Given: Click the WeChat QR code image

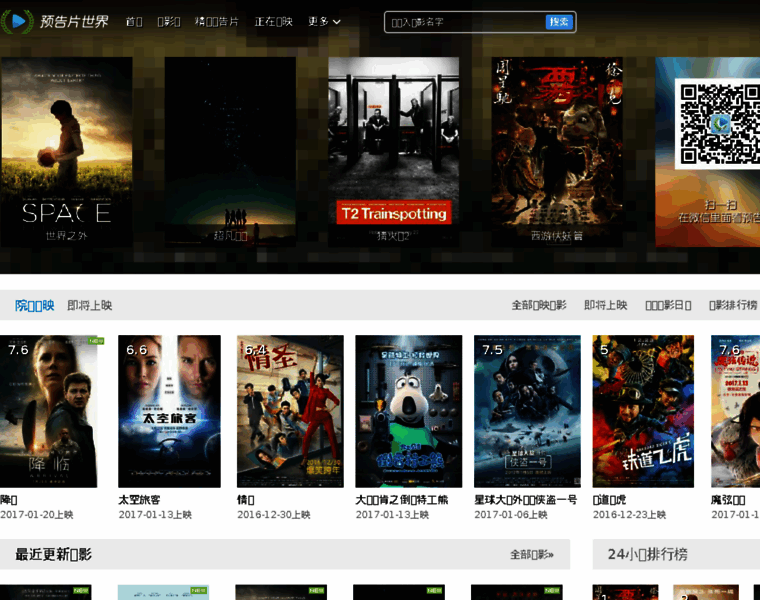Looking at the screenshot, I should click(x=719, y=124).
